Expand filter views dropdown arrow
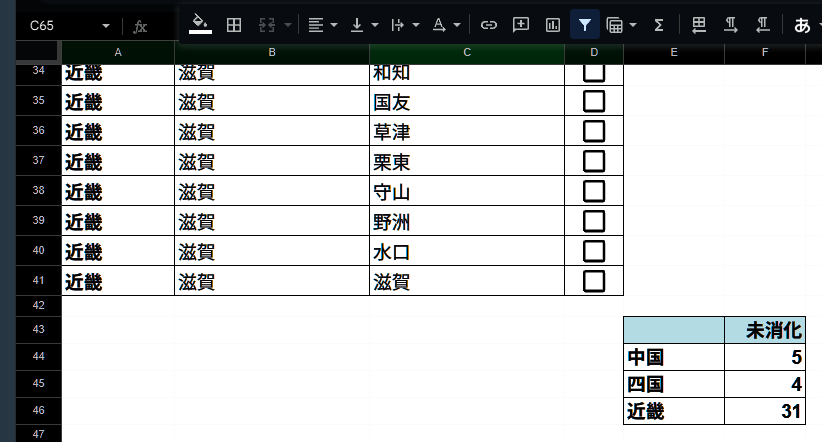Image resolution: width=822 pixels, height=442 pixels. (x=633, y=25)
